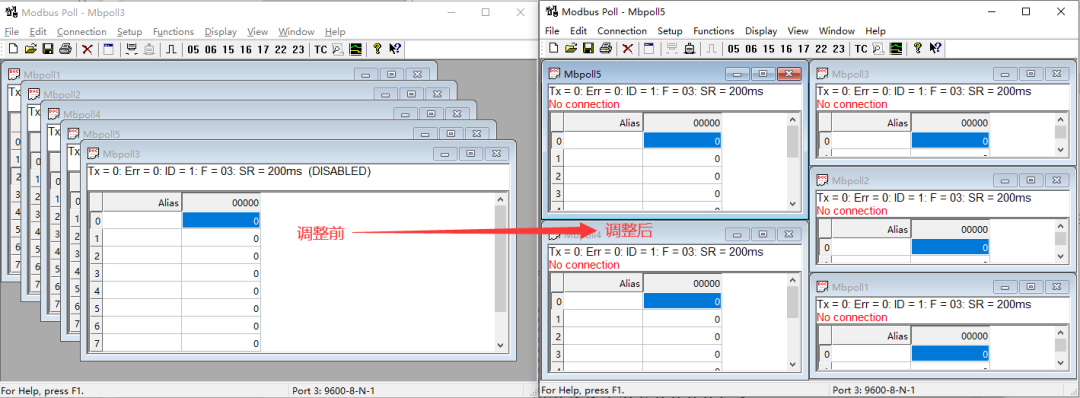Click Connect icon in left Mbpoll3 window toolbar
The height and width of the screenshot is (398, 1080).
click(132, 49)
